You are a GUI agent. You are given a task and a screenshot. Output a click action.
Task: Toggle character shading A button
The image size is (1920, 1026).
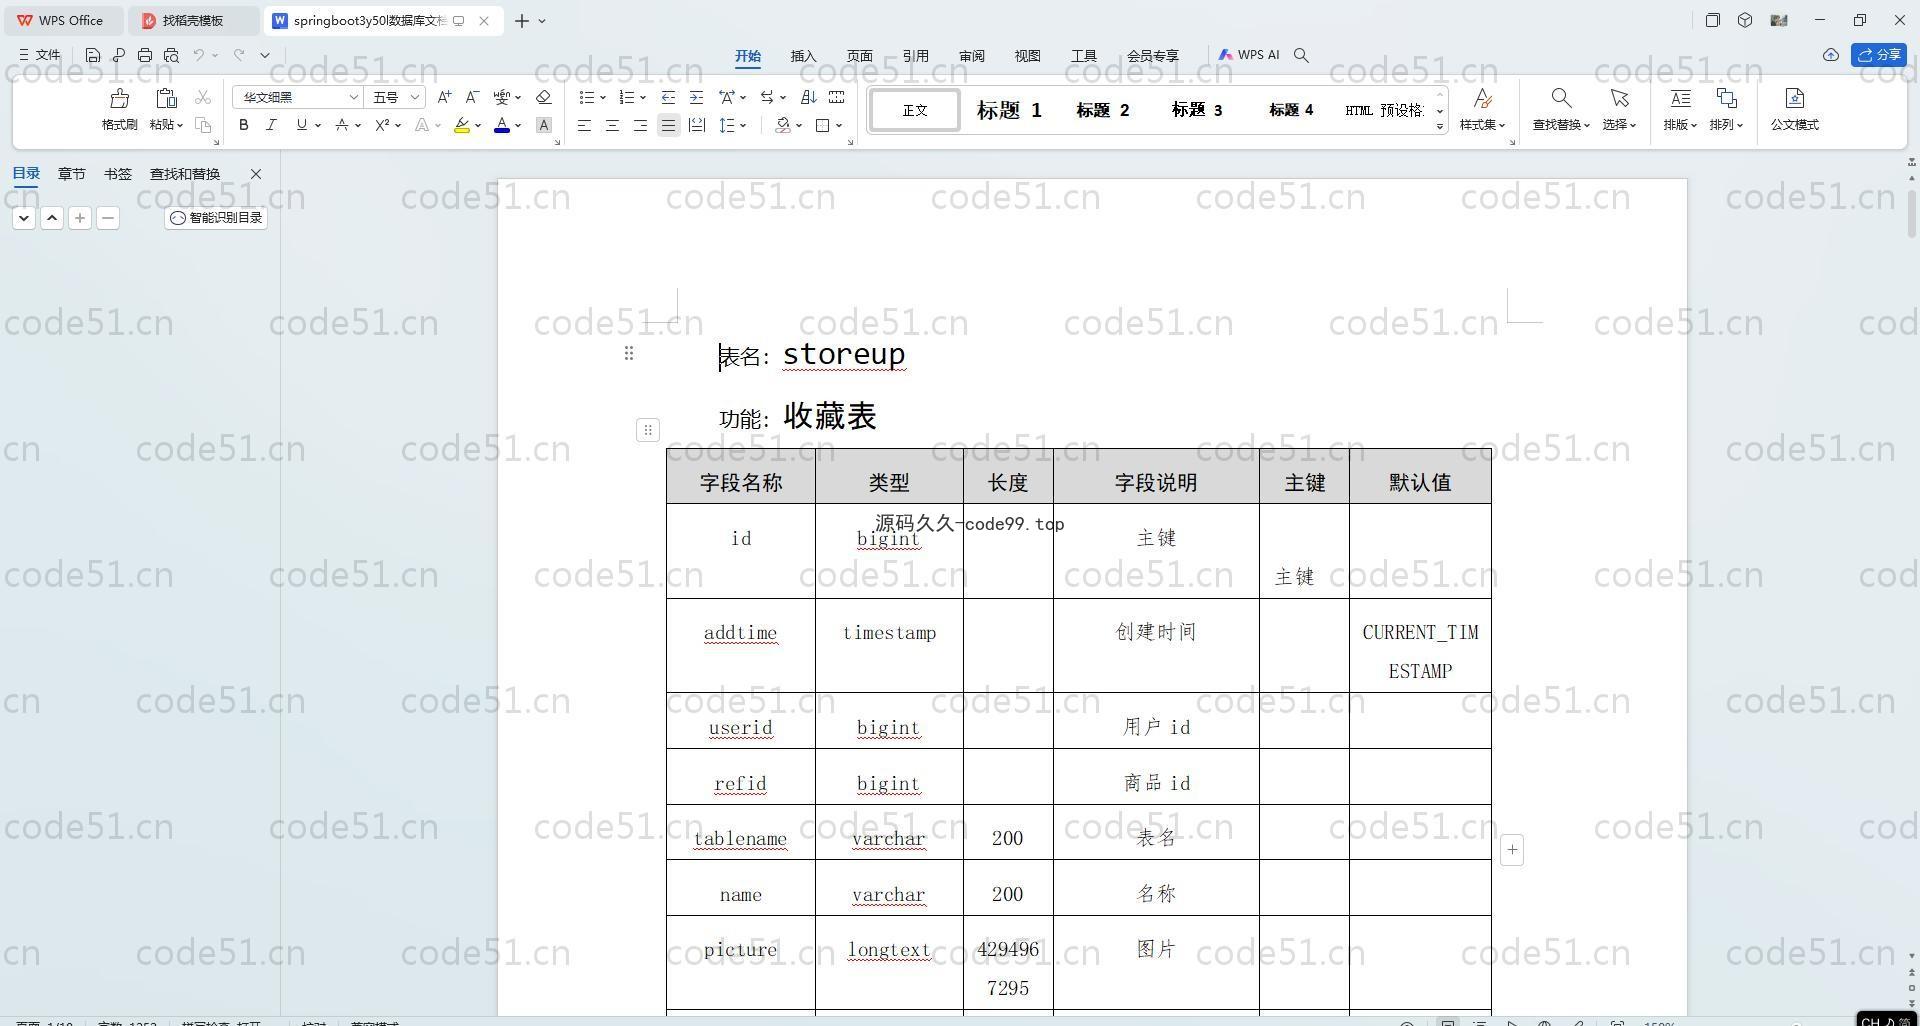pos(544,125)
